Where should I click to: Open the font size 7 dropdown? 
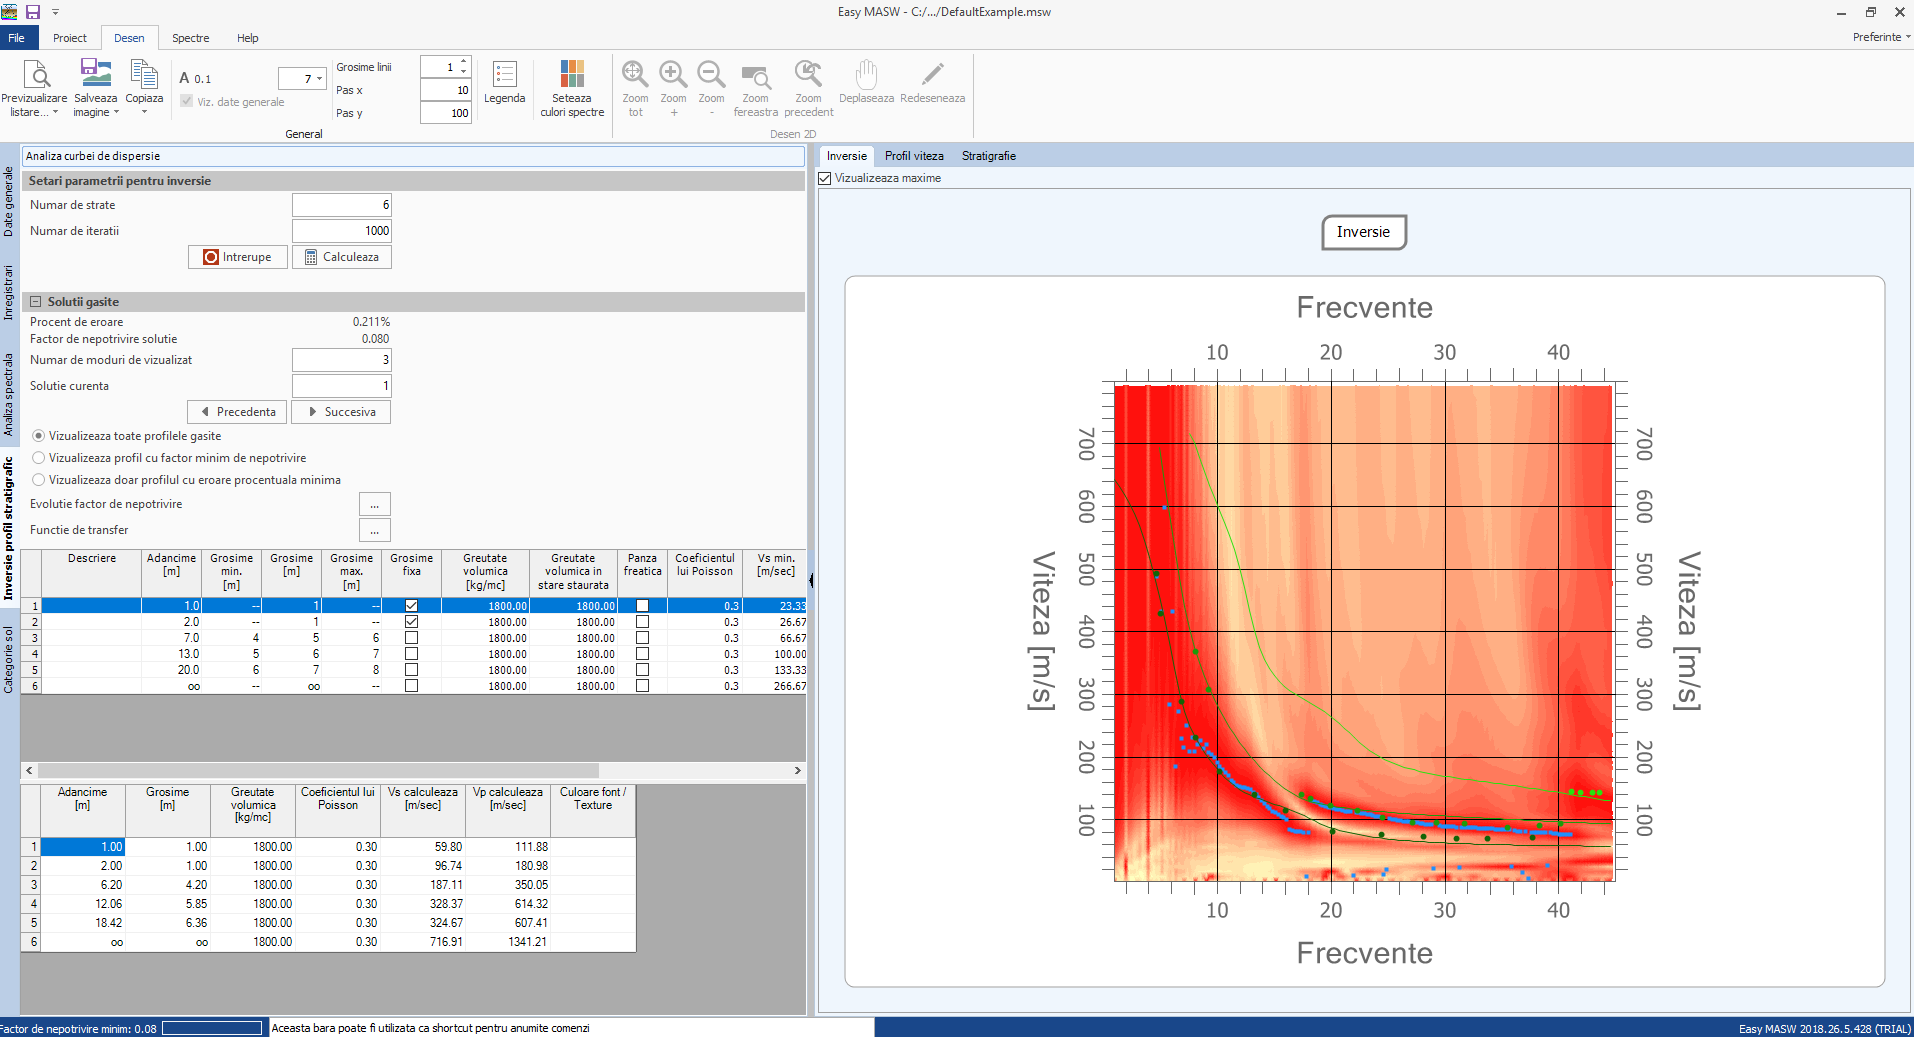point(319,78)
